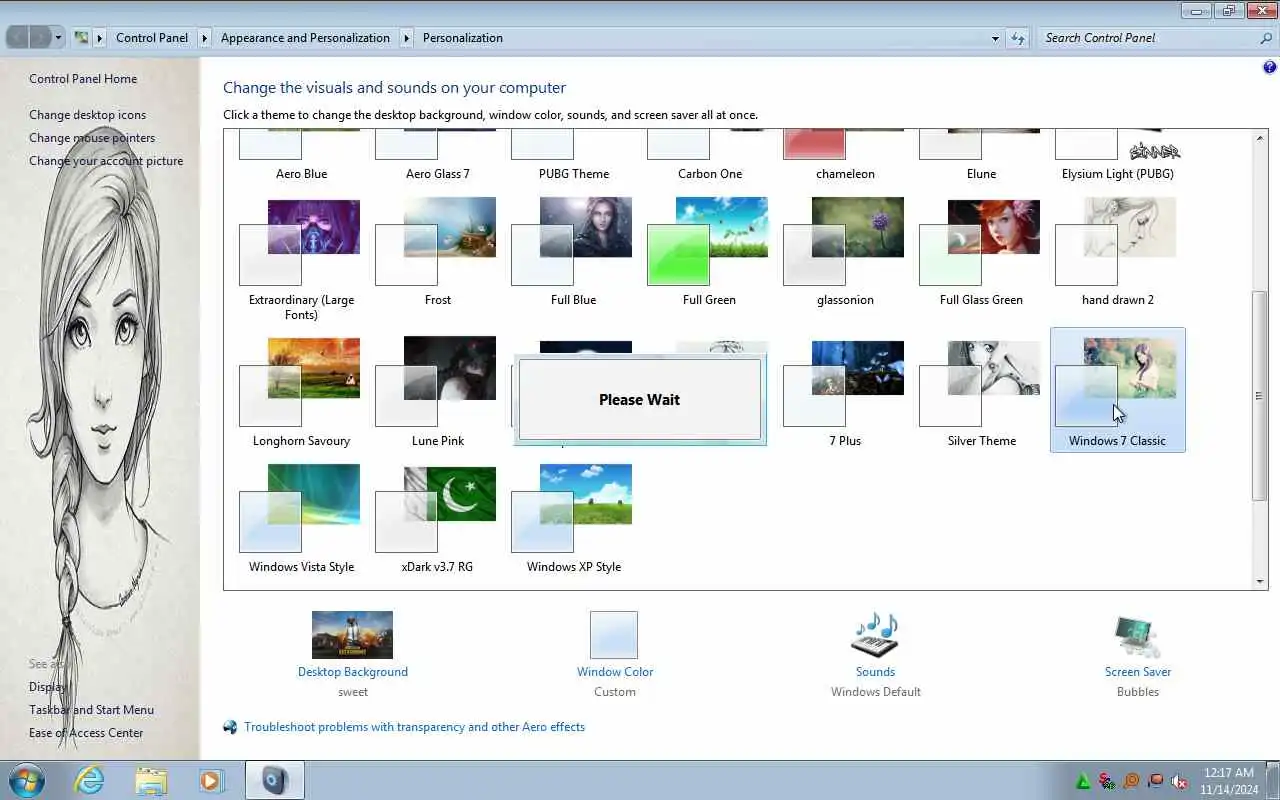Open the address bar history dropdown
This screenshot has width=1280, height=800.
click(995, 38)
